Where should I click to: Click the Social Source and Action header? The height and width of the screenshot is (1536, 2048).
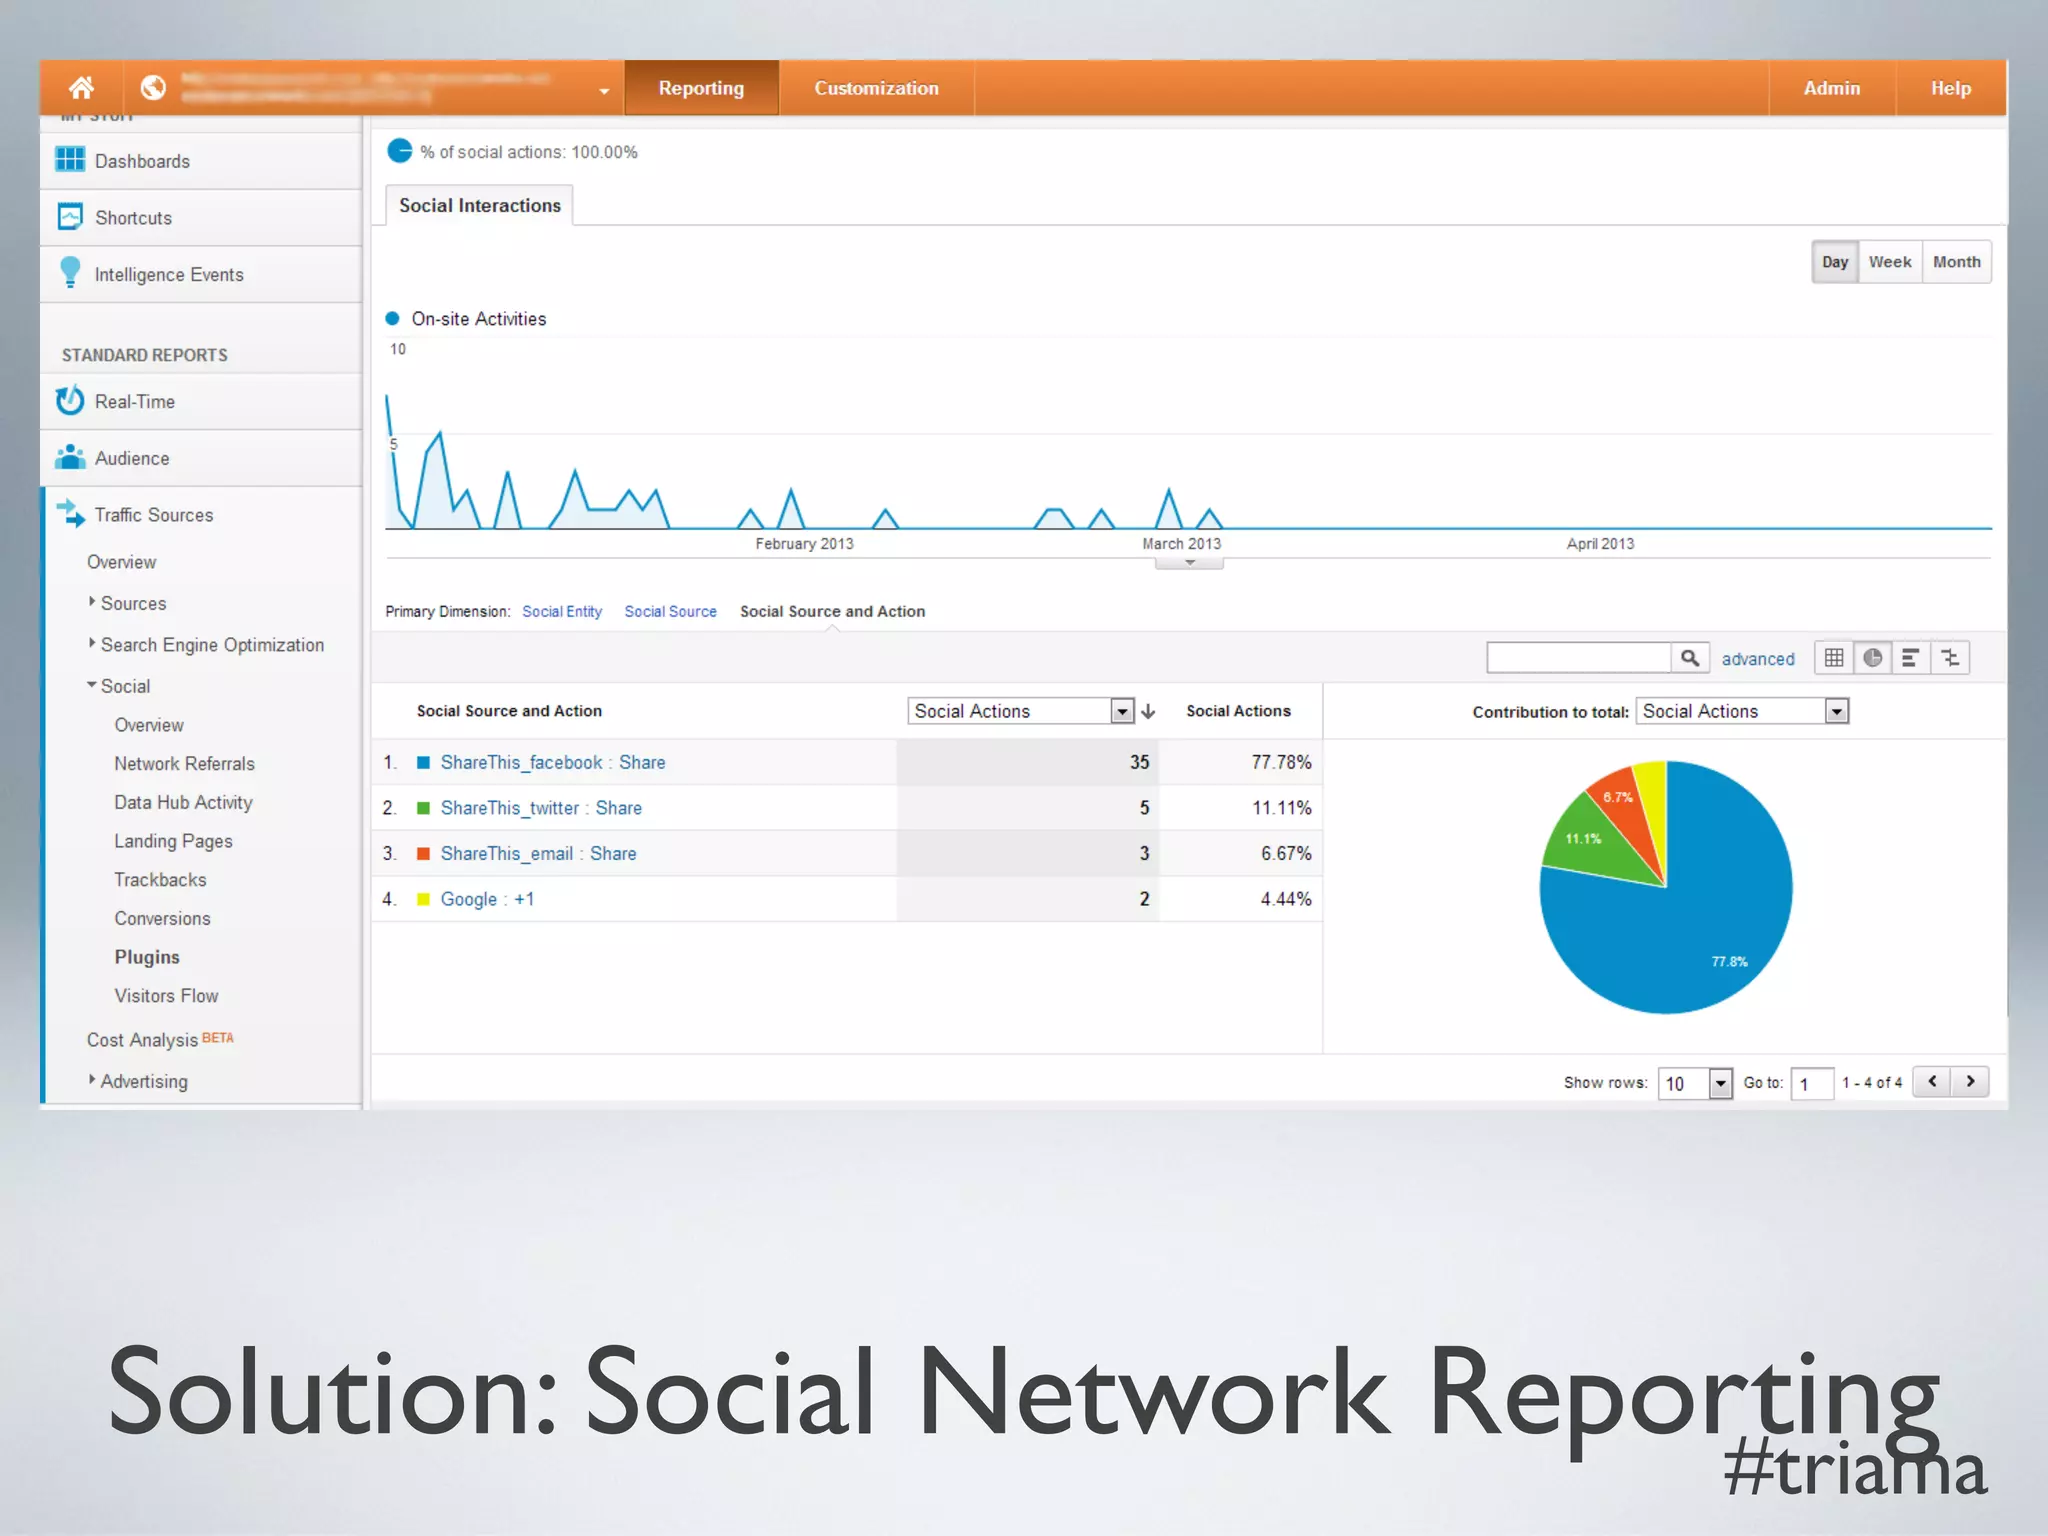(509, 711)
